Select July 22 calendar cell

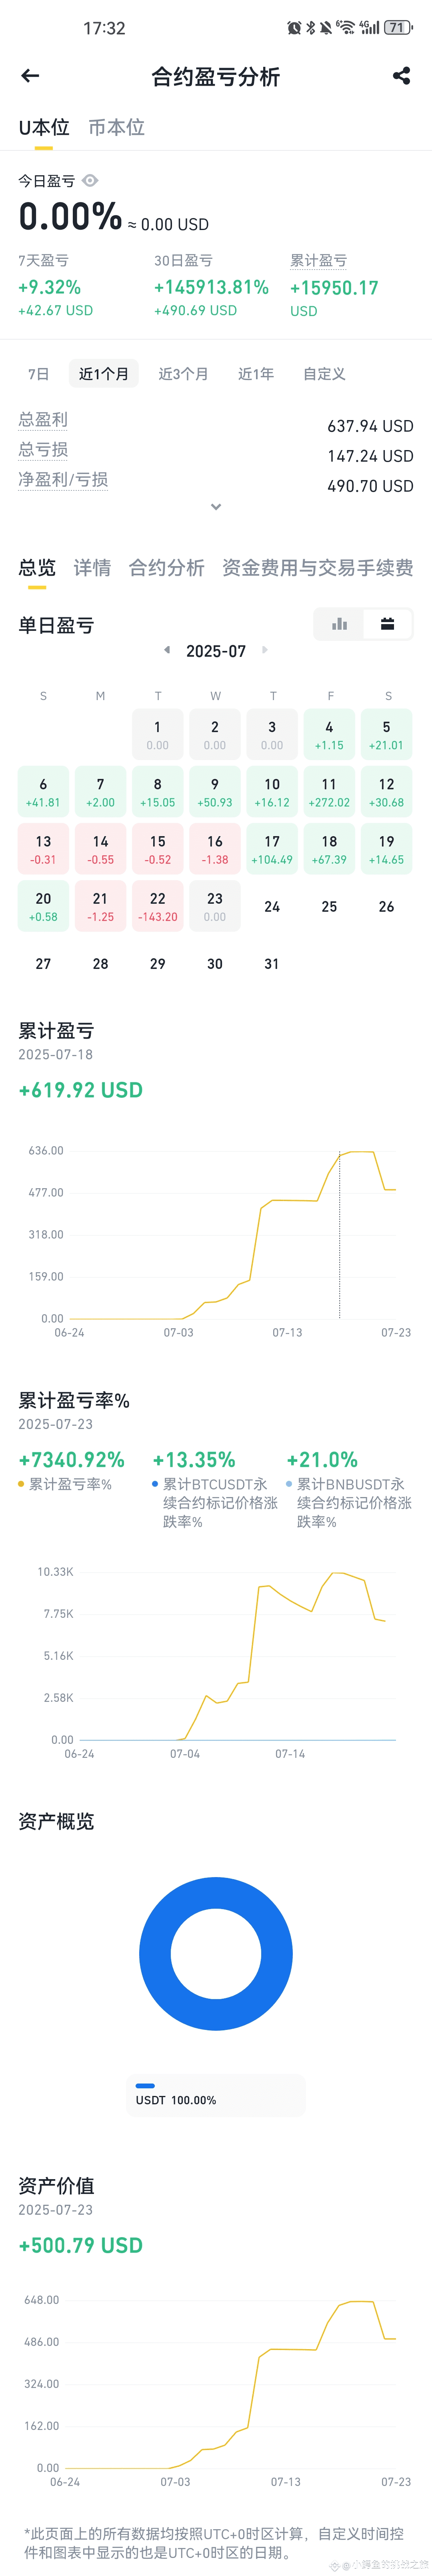(x=158, y=906)
